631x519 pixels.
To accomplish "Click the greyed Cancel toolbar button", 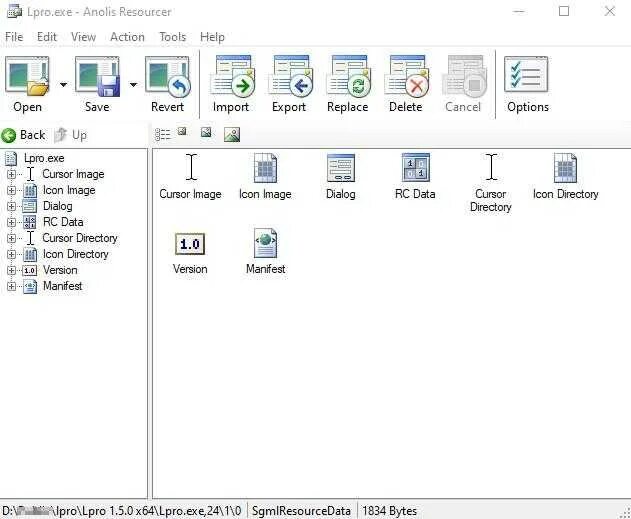I will tap(463, 84).
